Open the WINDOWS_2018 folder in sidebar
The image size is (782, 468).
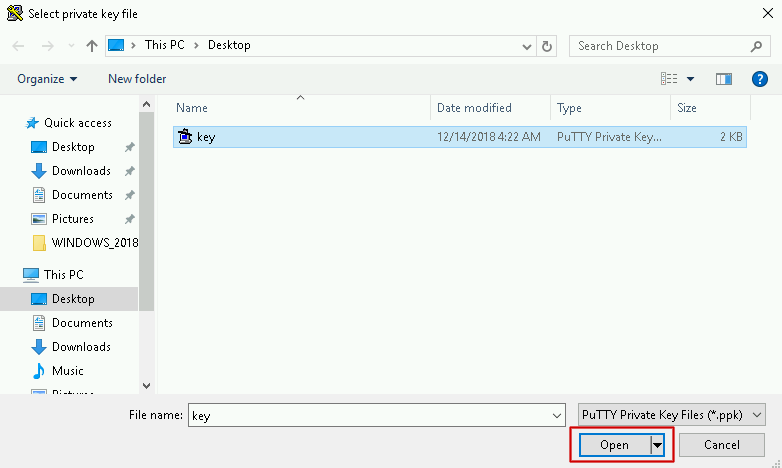pyautogui.click(x=94, y=243)
